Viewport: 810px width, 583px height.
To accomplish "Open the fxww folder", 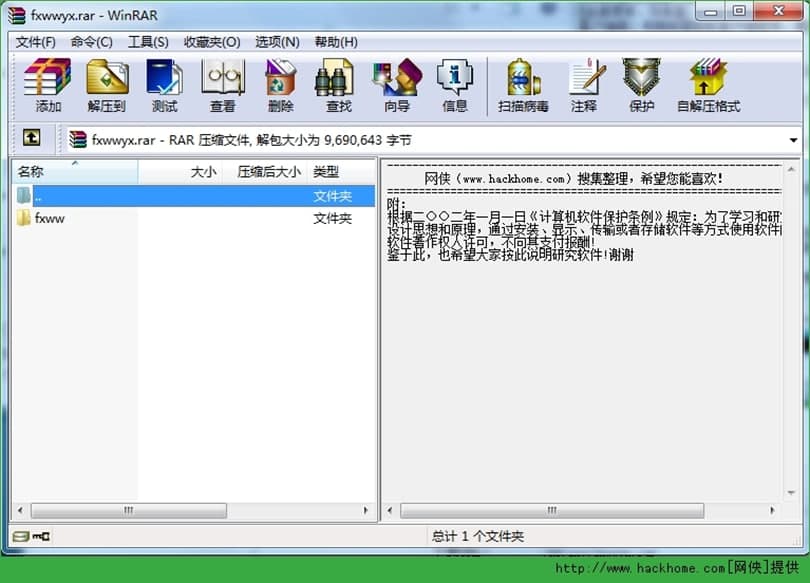I will pyautogui.click(x=47, y=218).
